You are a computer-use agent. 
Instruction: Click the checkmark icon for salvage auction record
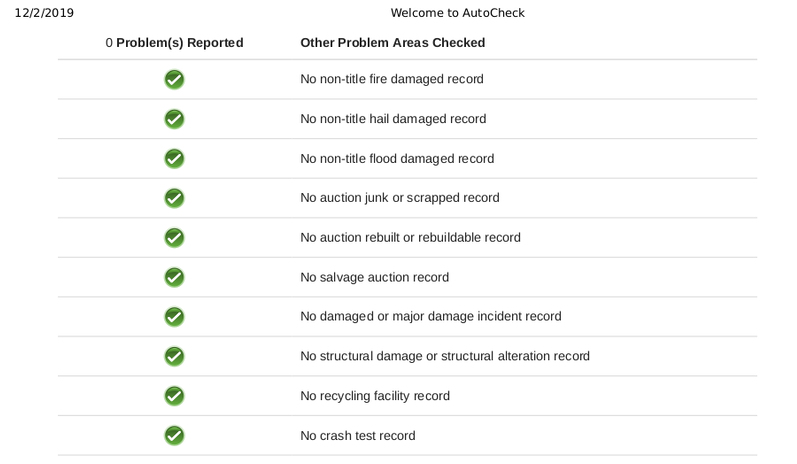174,277
